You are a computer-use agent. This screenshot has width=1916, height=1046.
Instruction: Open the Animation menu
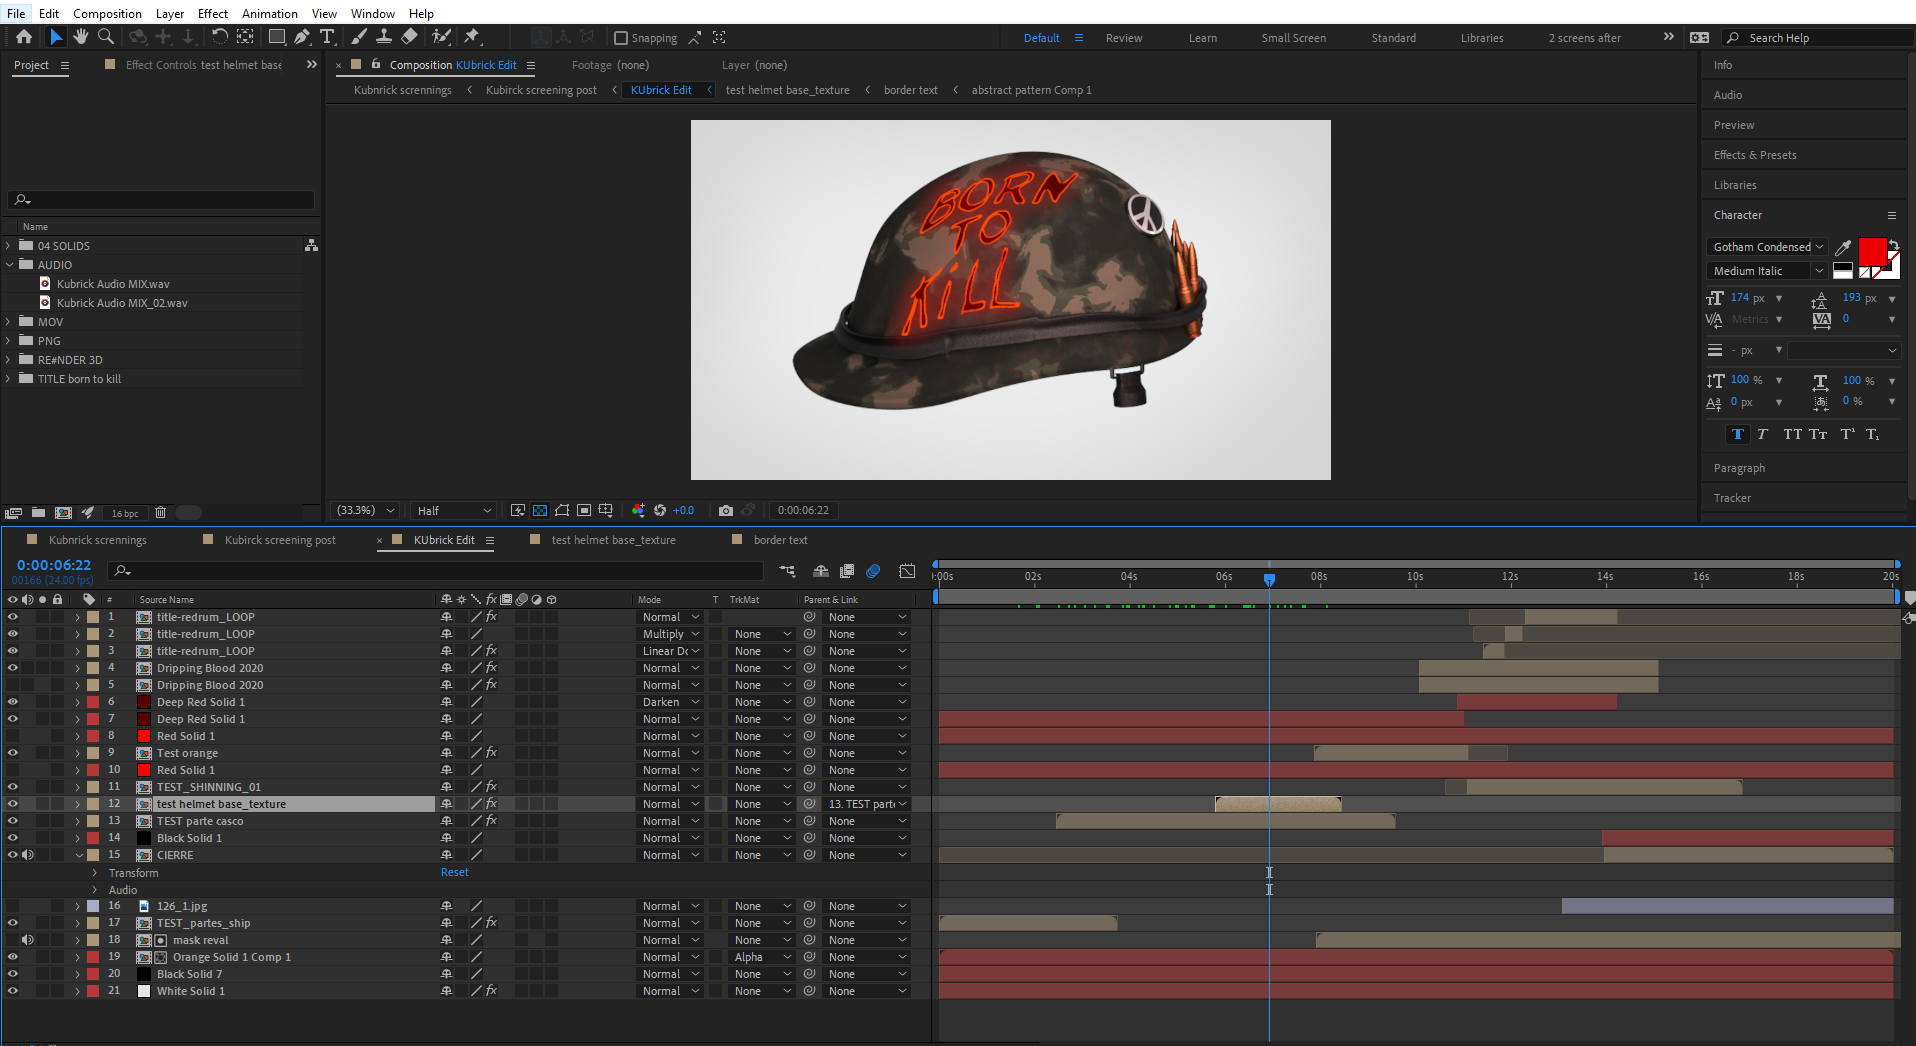click(x=269, y=13)
